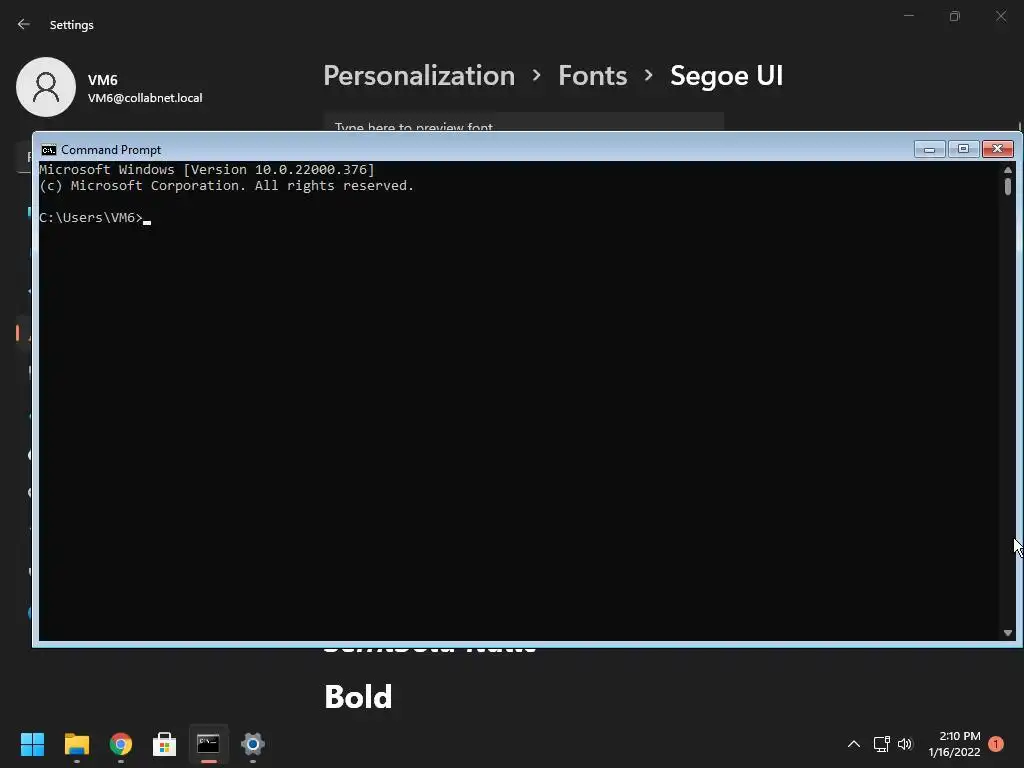Maximize the Command Prompt window

(x=963, y=150)
